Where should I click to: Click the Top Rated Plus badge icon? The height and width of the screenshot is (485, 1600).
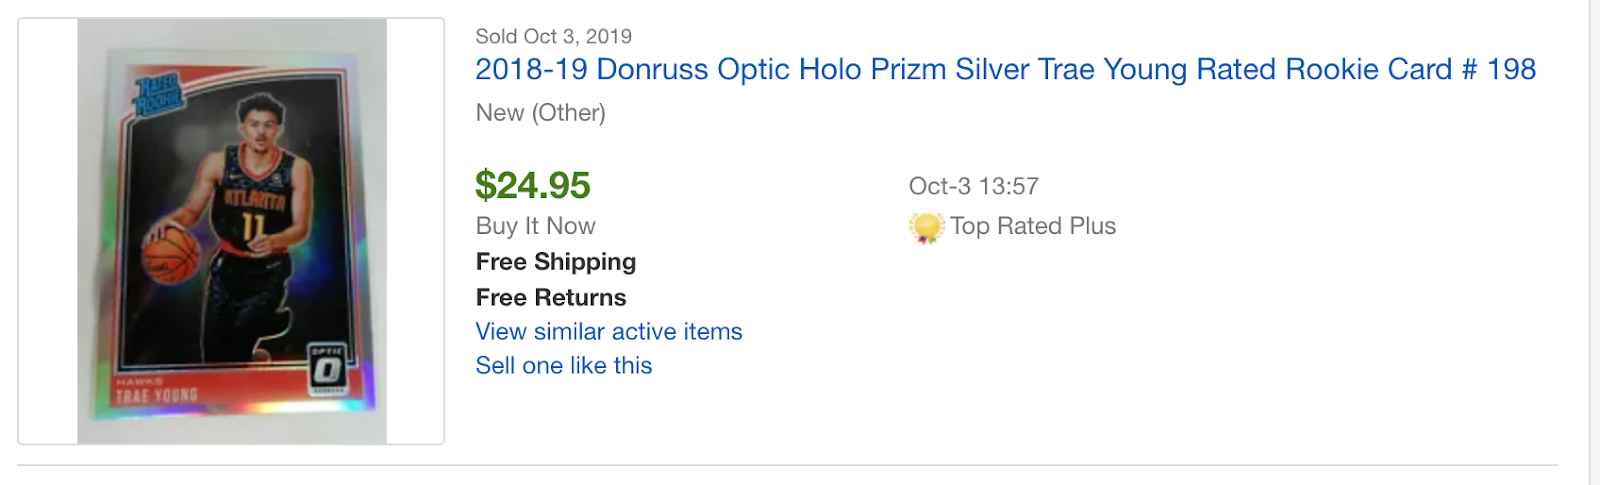pyautogui.click(x=926, y=228)
